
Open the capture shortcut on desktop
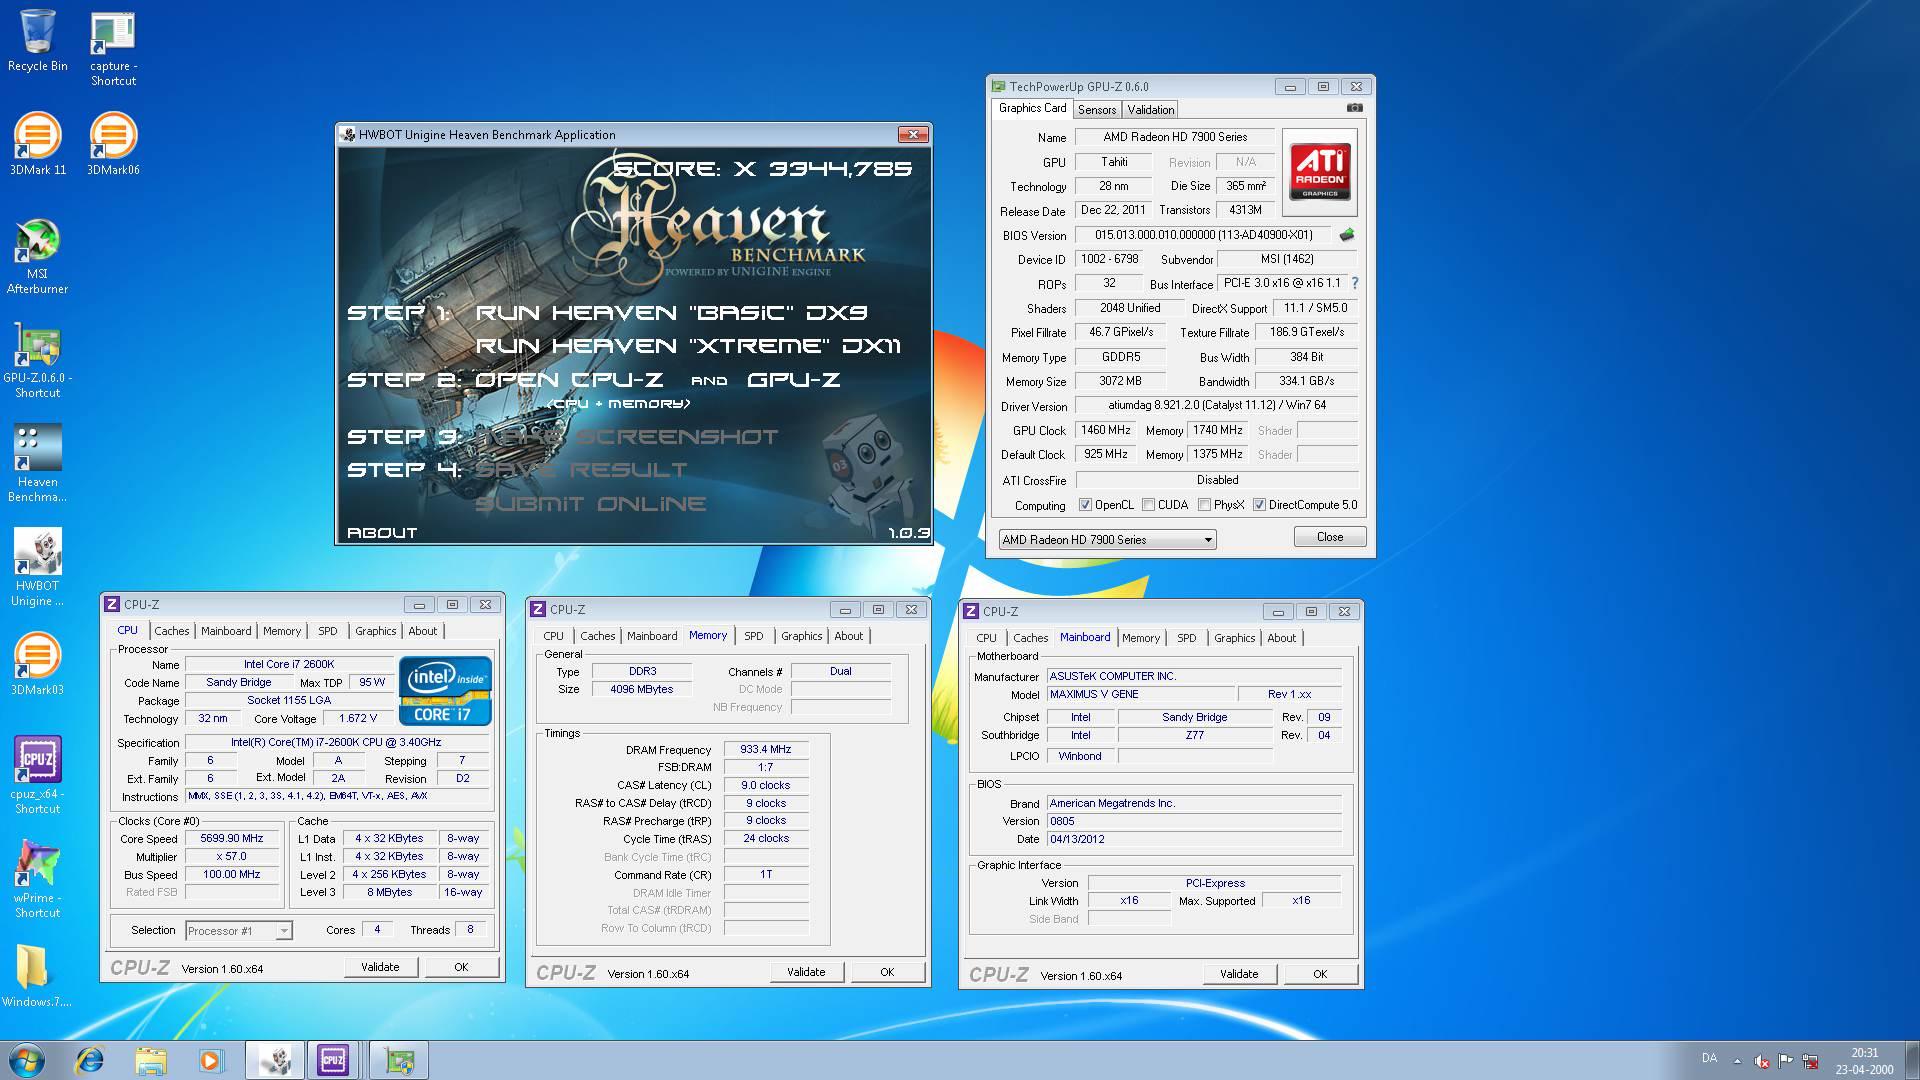click(x=113, y=49)
